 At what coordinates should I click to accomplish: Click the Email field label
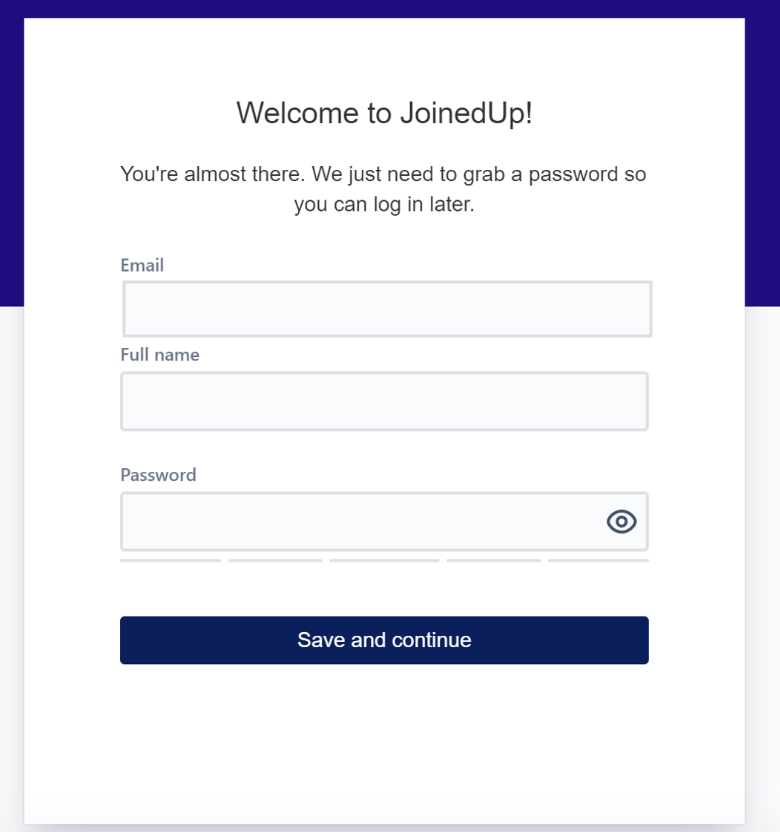coord(142,265)
